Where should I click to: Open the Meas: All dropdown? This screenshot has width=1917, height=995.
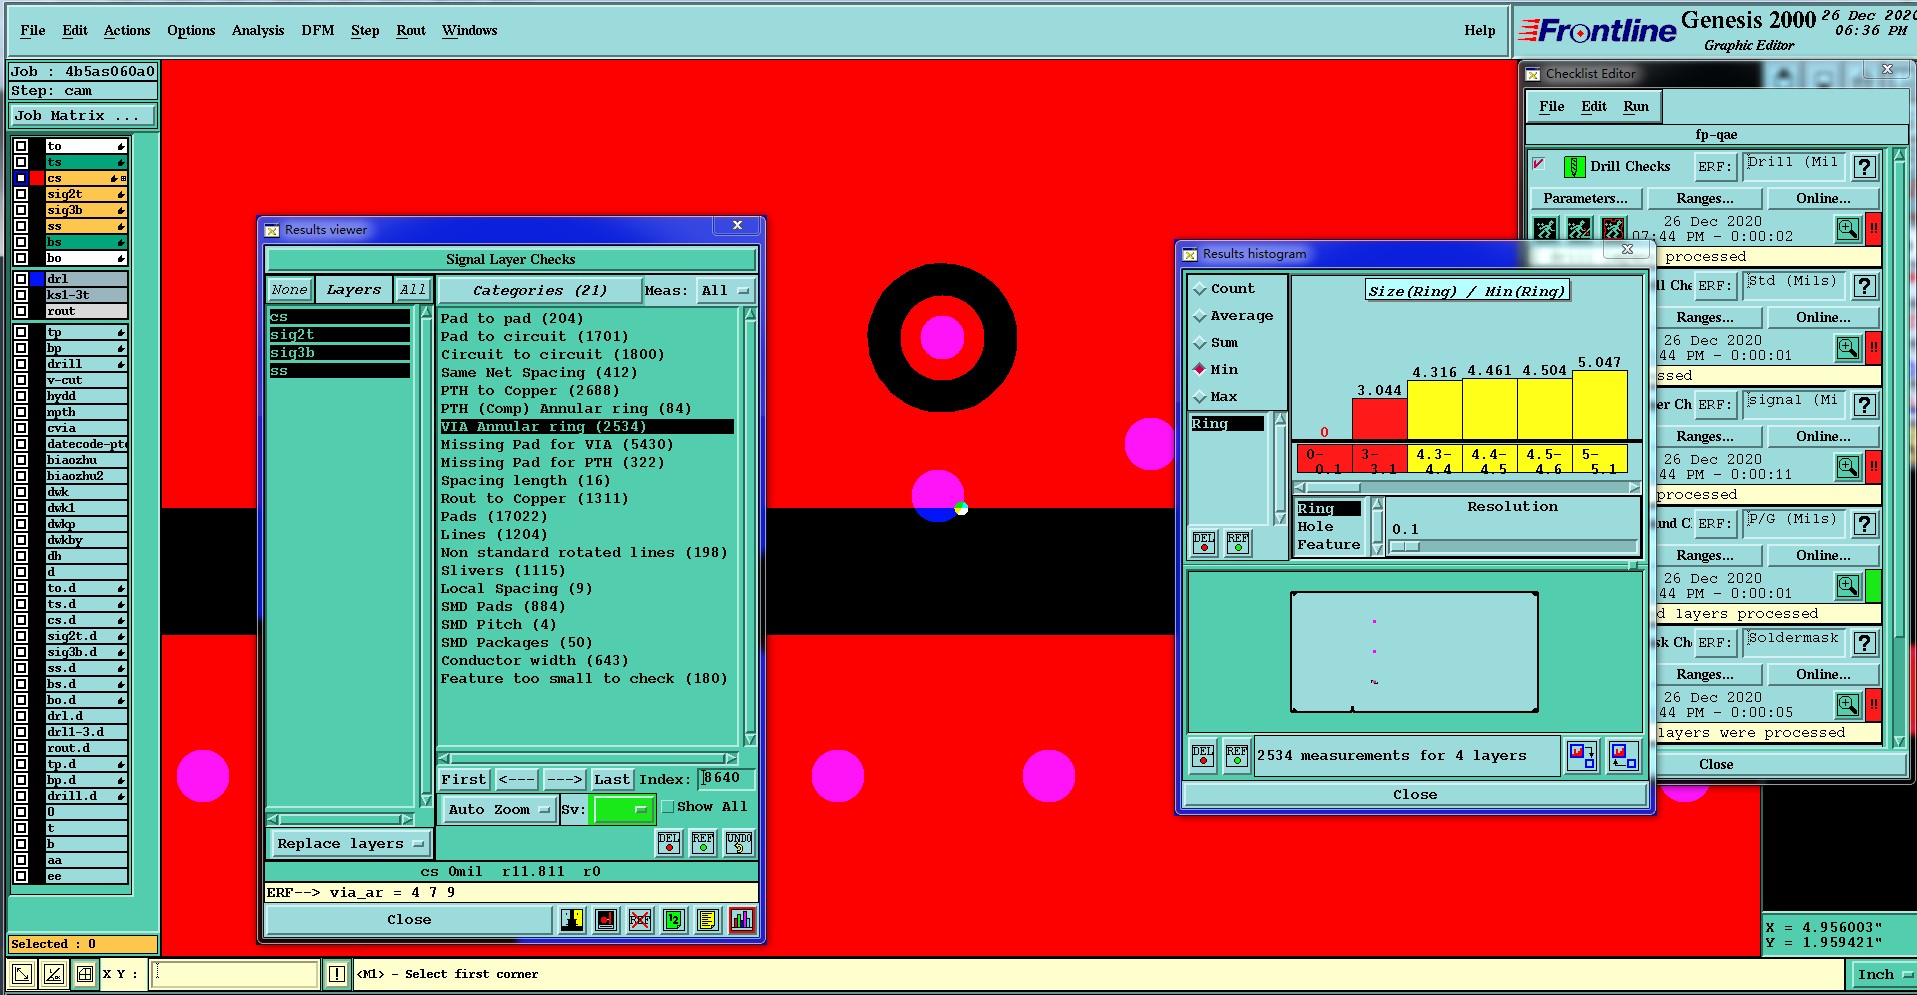[x=725, y=291]
